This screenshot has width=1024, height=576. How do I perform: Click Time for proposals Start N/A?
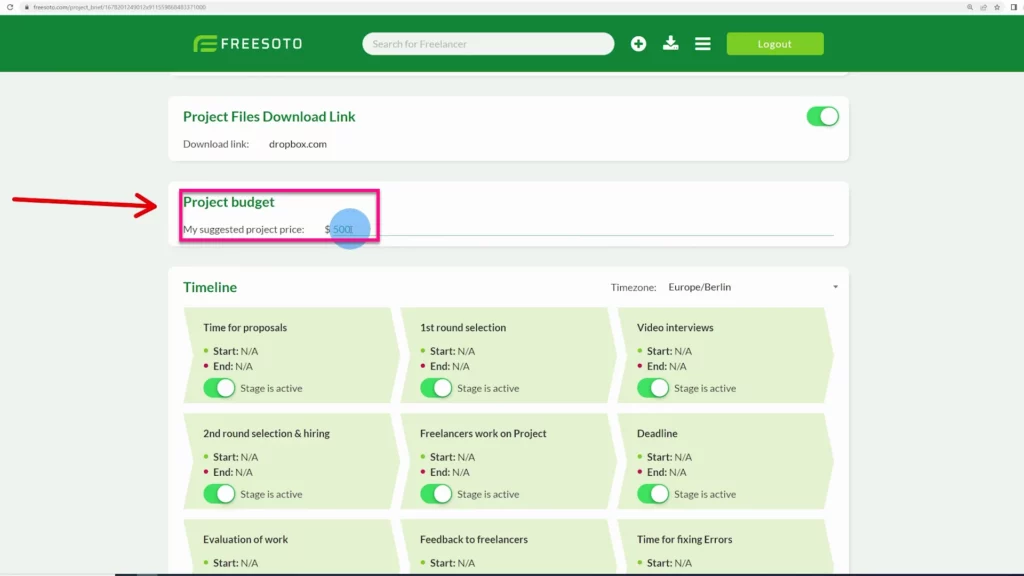[235, 351]
